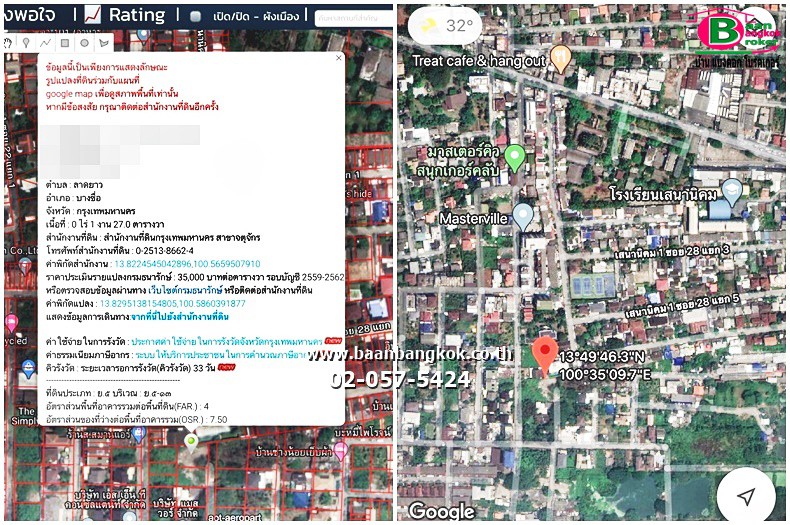Viewport: 790px width, 525px height.
Task: Select the rectangle drawing tool
Action: [65, 43]
